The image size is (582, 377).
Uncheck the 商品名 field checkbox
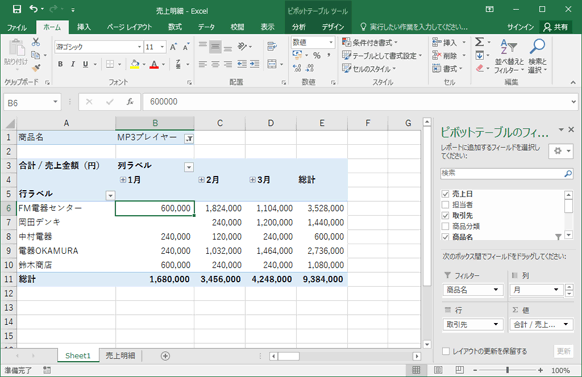pos(445,237)
